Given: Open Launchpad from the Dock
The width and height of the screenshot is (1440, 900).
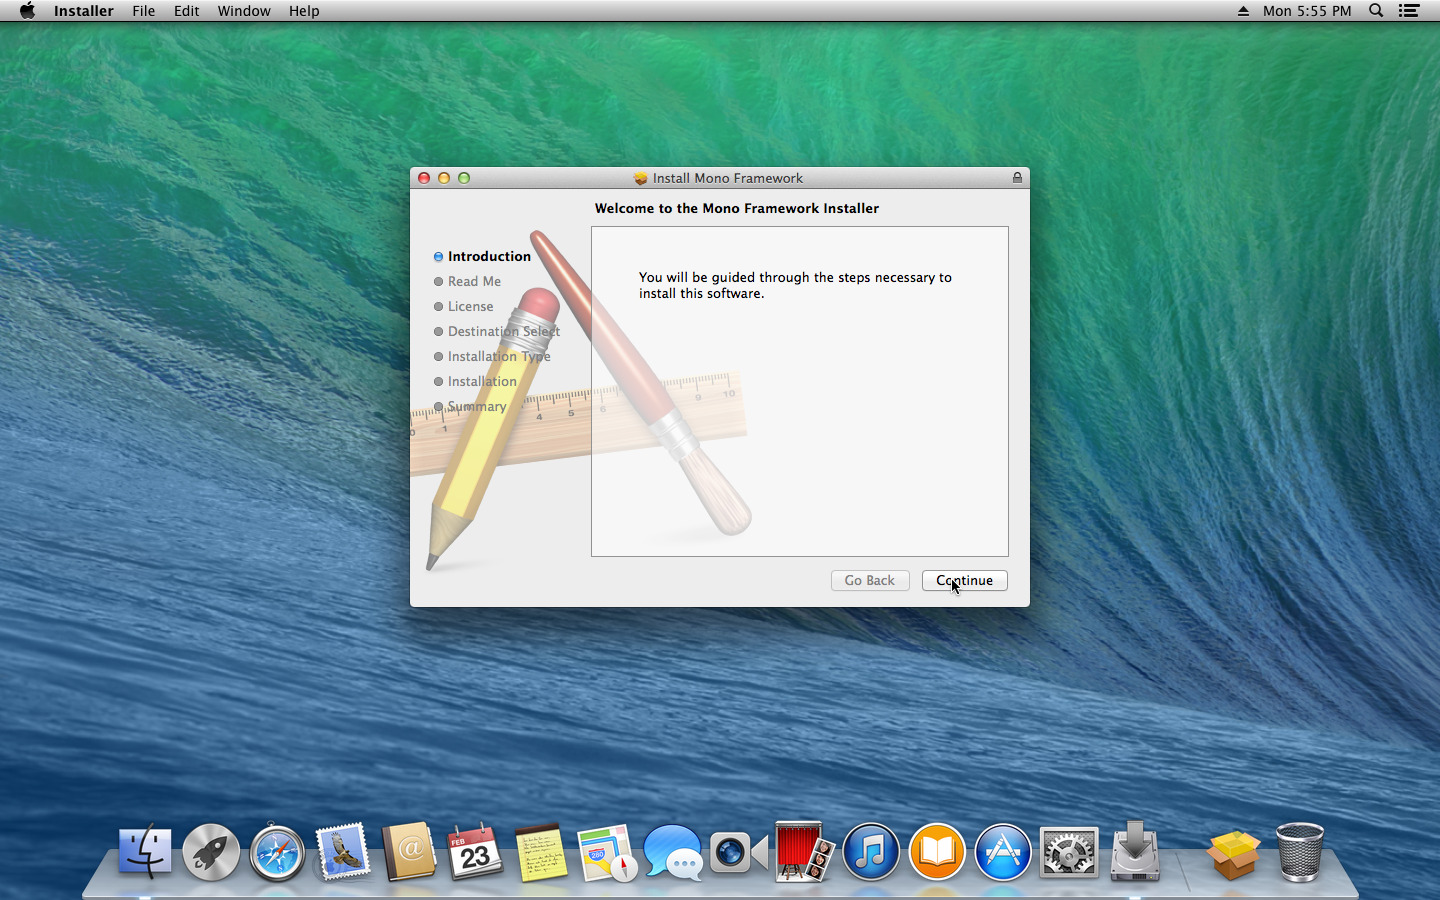Looking at the screenshot, I should tap(211, 853).
